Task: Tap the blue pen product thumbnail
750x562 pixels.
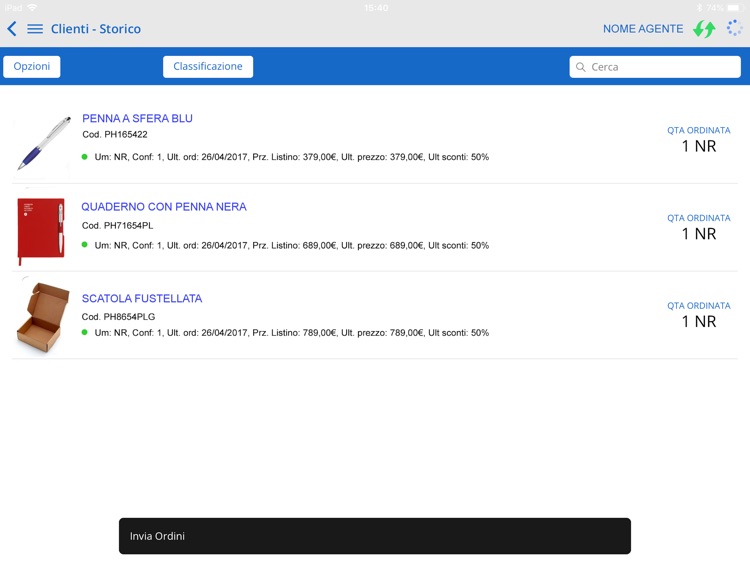Action: point(43,143)
